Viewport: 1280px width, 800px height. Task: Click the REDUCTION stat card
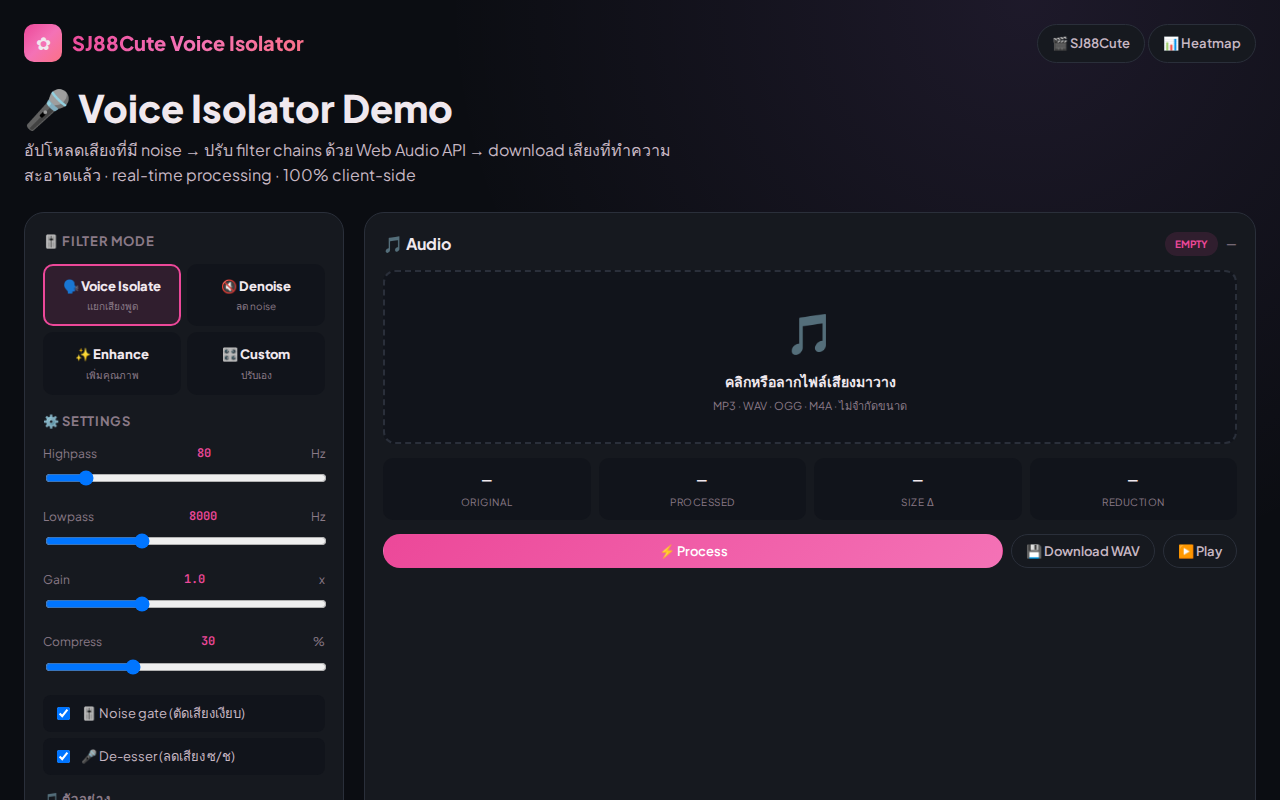[1133, 489]
